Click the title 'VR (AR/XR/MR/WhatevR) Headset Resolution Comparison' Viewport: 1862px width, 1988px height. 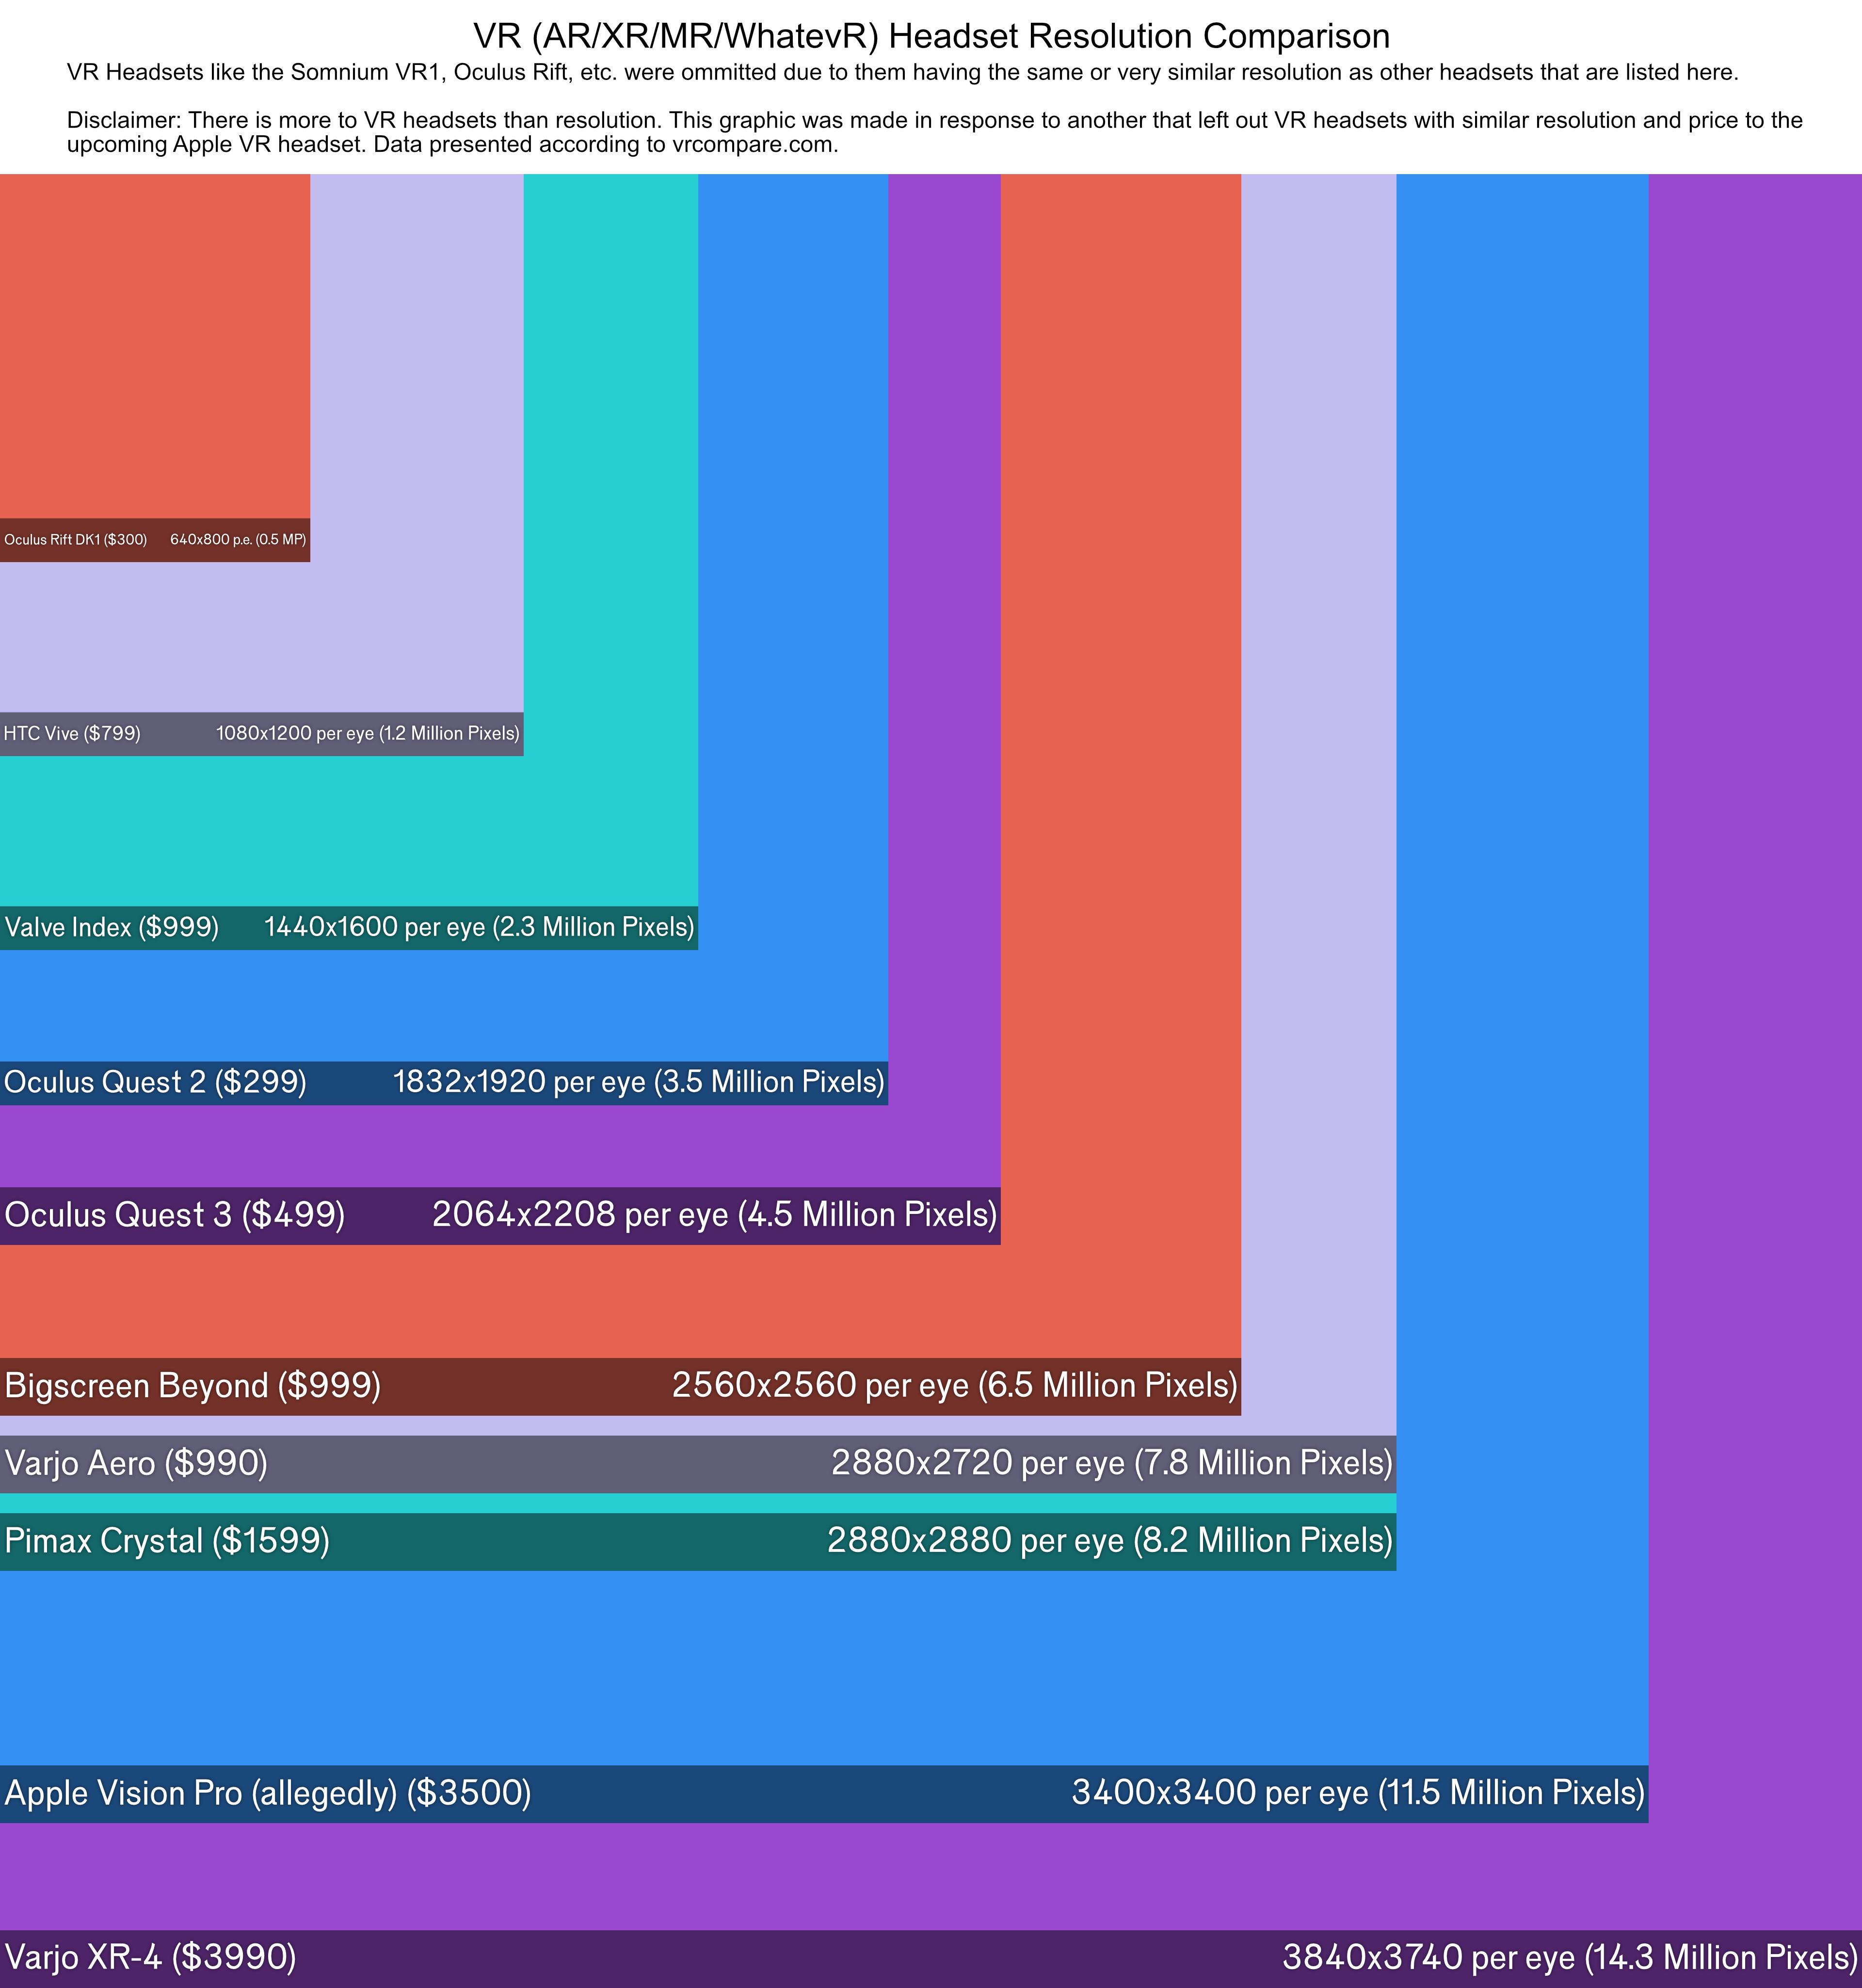click(x=931, y=37)
